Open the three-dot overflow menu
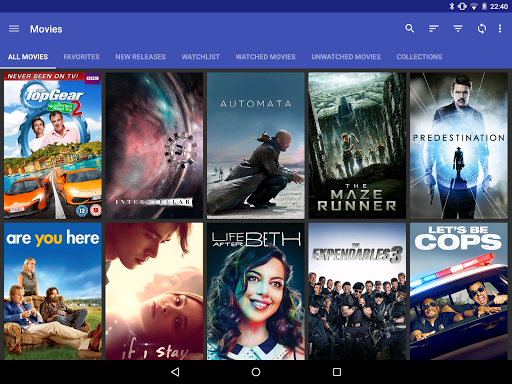The image size is (512, 384). pyautogui.click(x=500, y=29)
